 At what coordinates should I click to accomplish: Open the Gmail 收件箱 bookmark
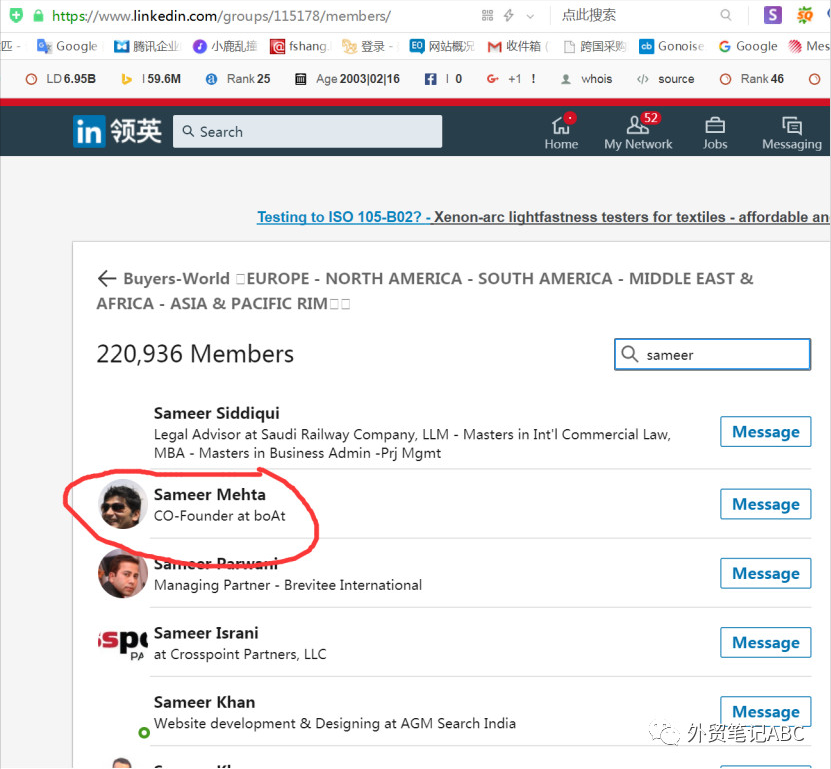[x=518, y=47]
